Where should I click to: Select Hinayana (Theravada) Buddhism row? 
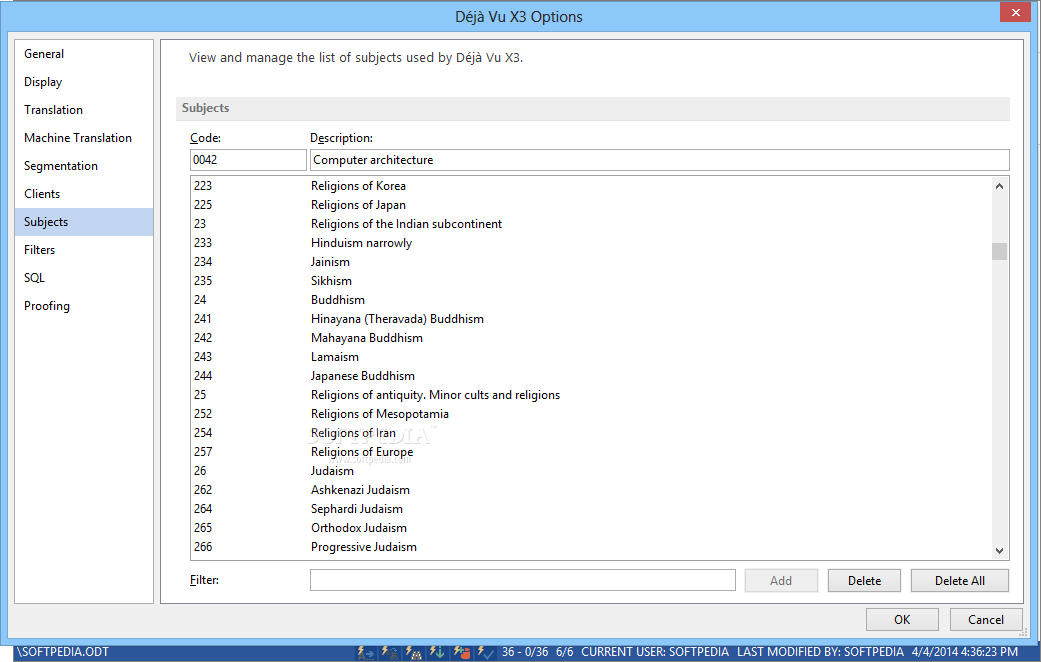(591, 319)
